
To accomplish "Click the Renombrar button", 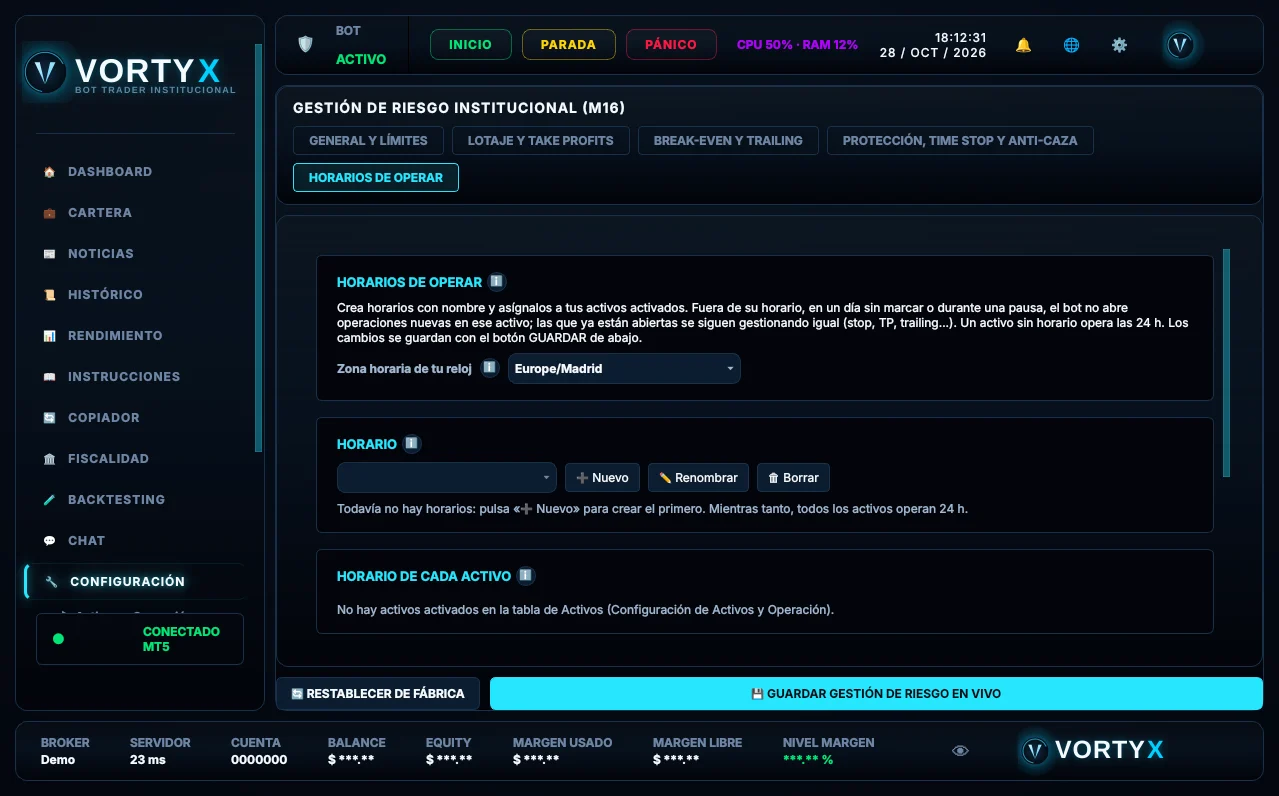I will 698,478.
